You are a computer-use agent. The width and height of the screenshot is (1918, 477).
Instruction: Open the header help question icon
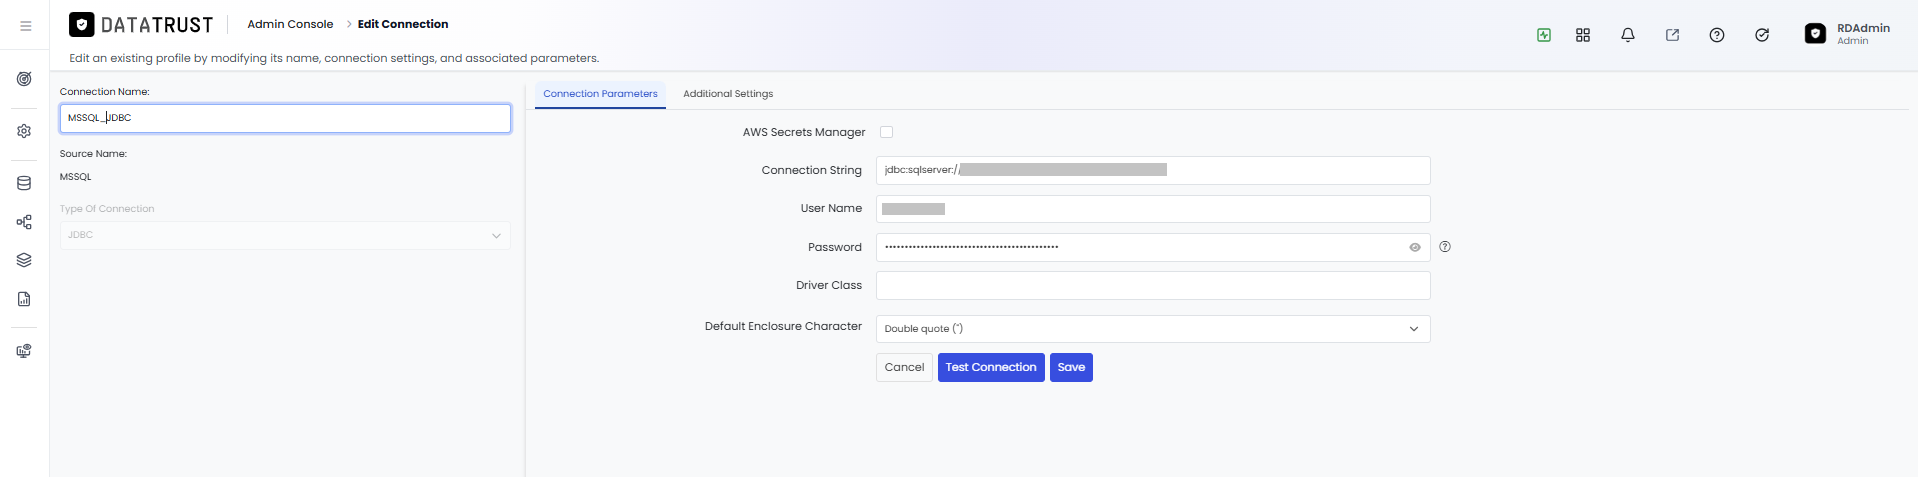tap(1717, 35)
